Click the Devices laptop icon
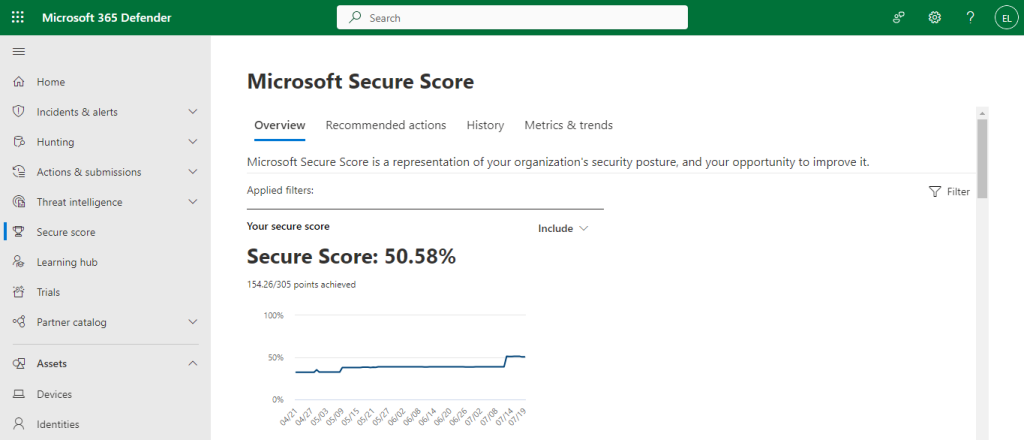The width and height of the screenshot is (1024, 440). [x=19, y=394]
